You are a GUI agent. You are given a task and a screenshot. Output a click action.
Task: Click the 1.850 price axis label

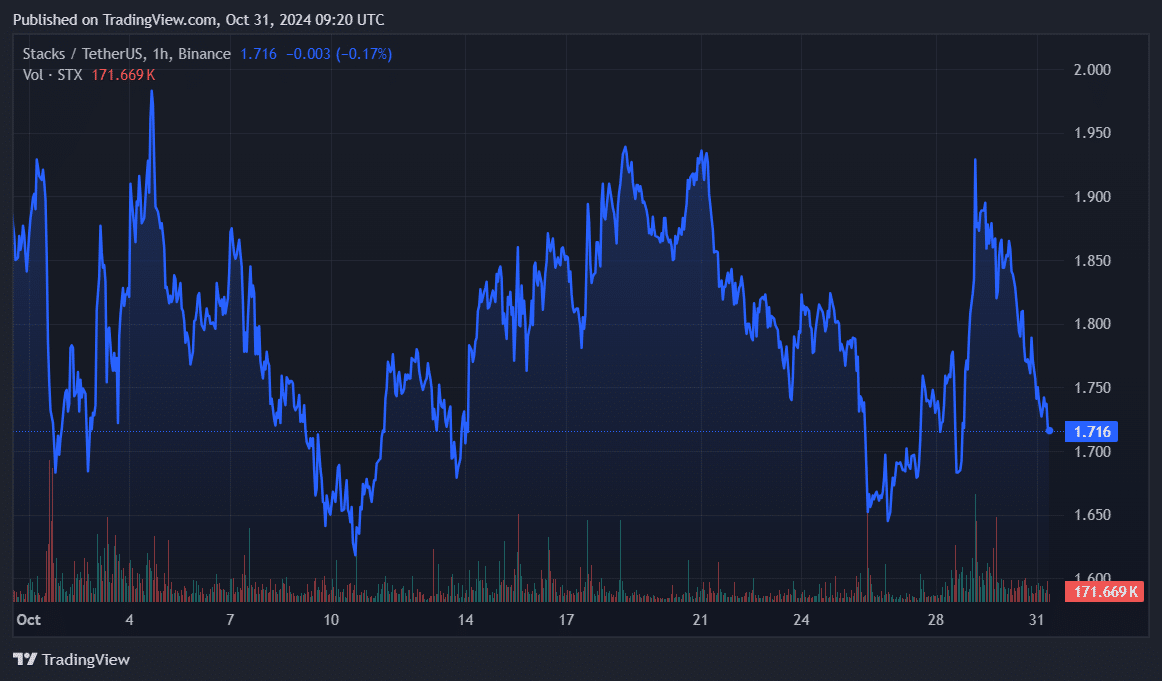[x=1092, y=261]
